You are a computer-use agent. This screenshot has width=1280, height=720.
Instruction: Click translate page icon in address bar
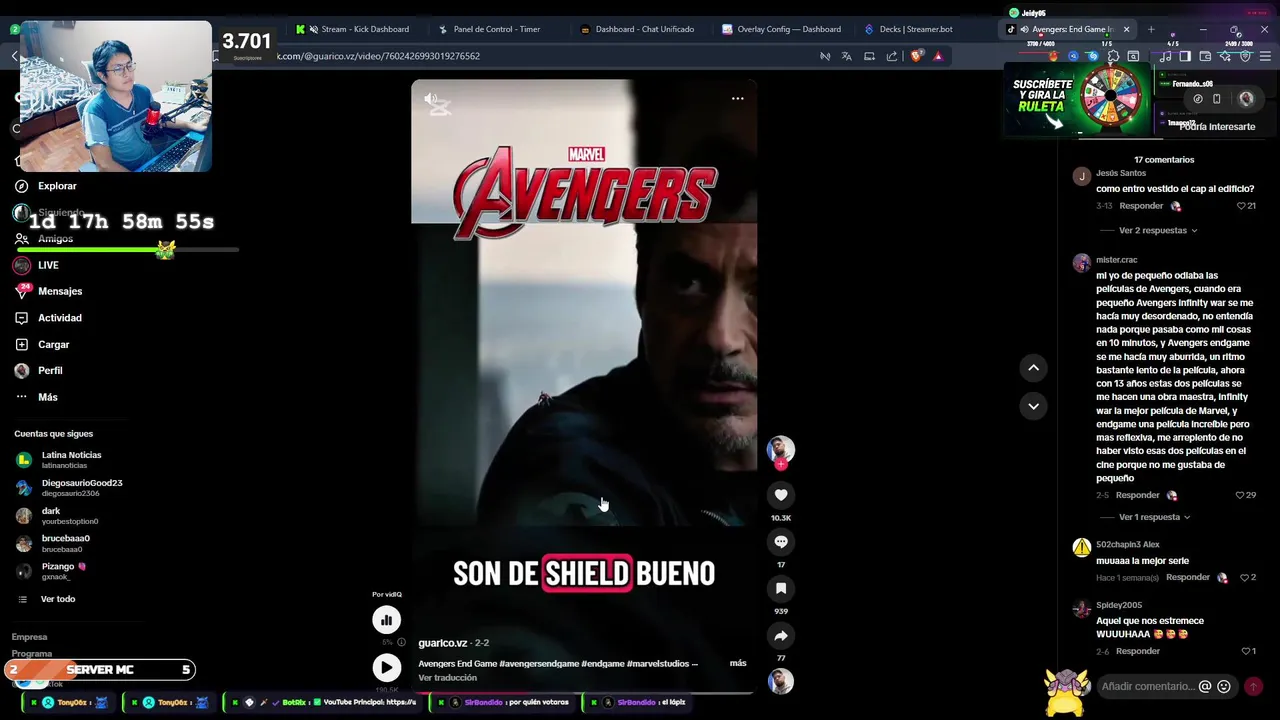coord(847,56)
